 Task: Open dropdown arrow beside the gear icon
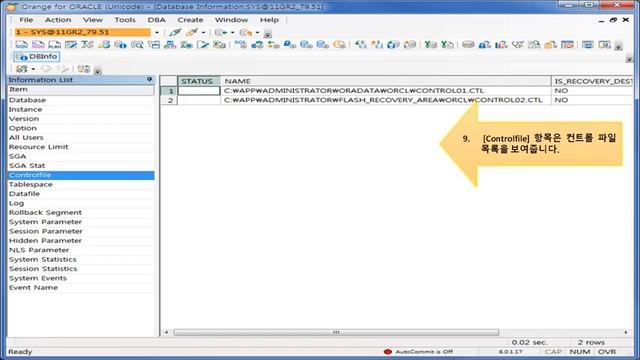coord(33,69)
